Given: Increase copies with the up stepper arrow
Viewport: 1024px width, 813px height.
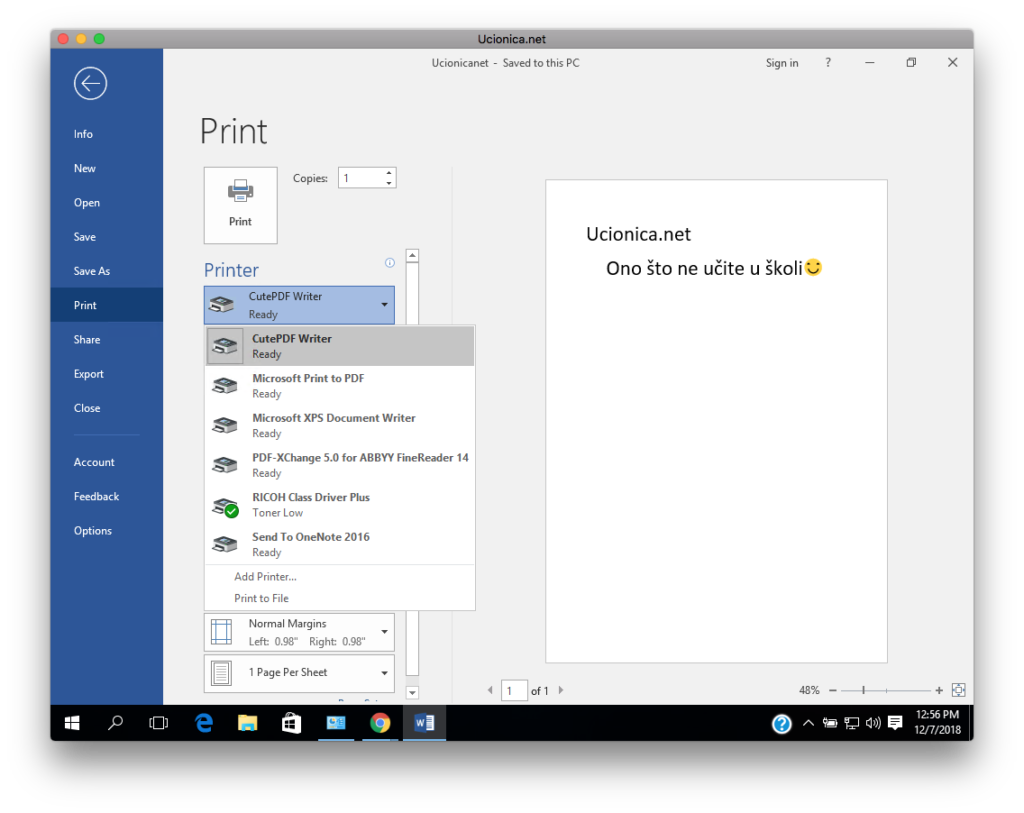Looking at the screenshot, I should pyautogui.click(x=389, y=173).
